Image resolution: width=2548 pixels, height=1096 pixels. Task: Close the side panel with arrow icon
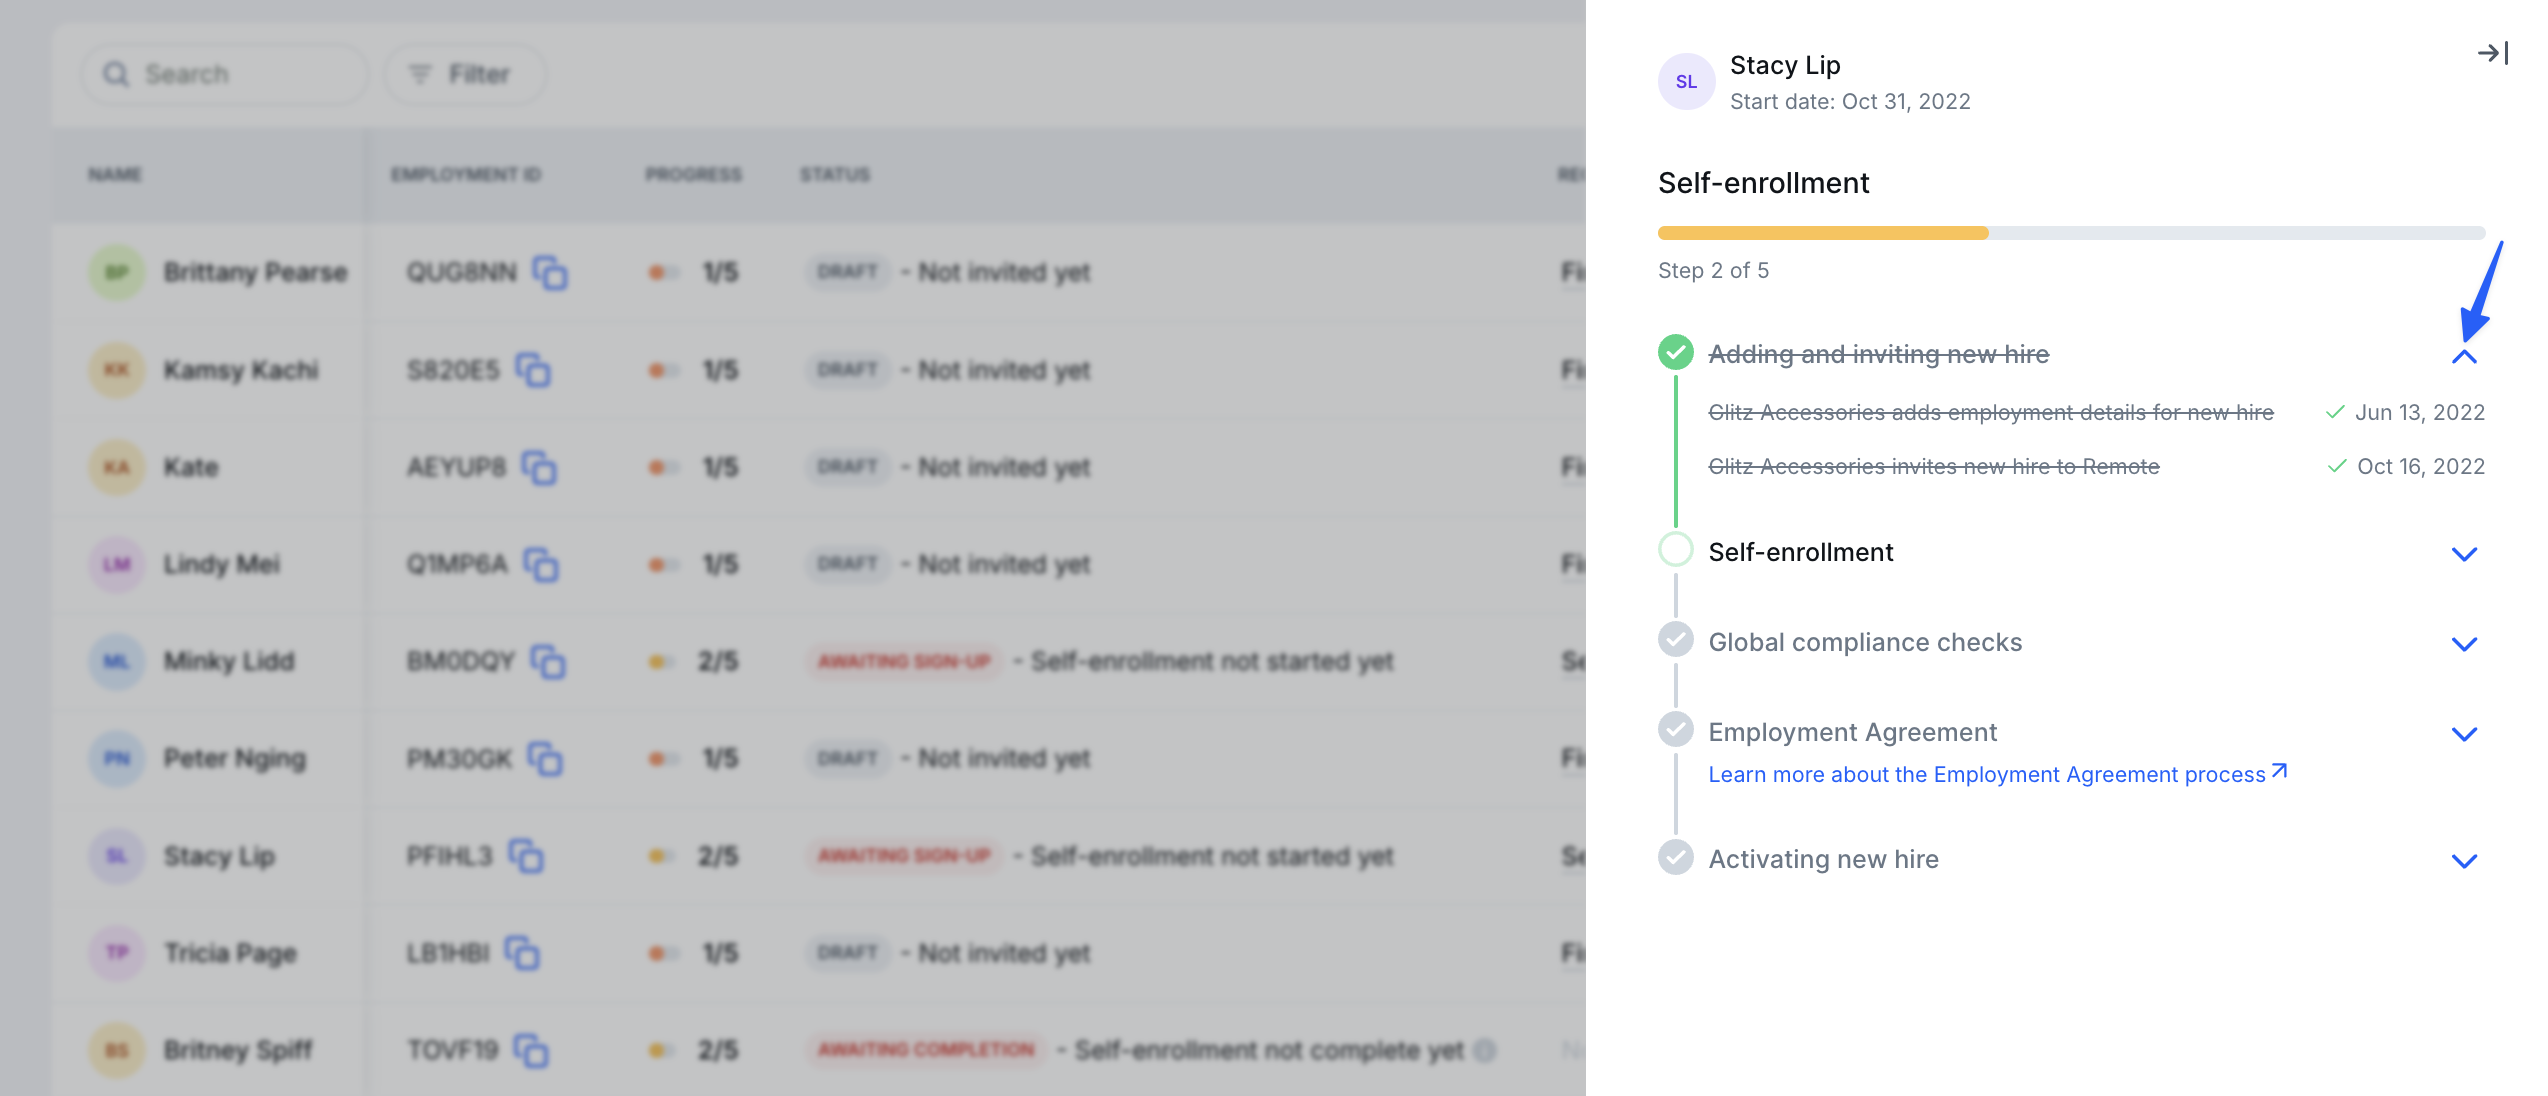(2492, 53)
